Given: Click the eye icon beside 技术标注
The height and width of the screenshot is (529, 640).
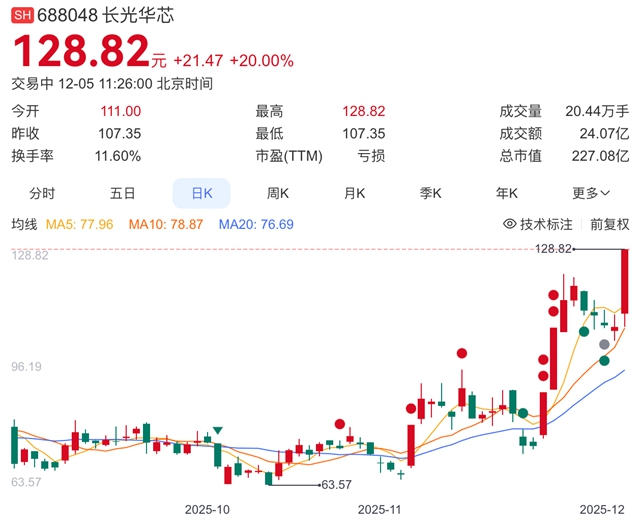Looking at the screenshot, I should point(509,225).
